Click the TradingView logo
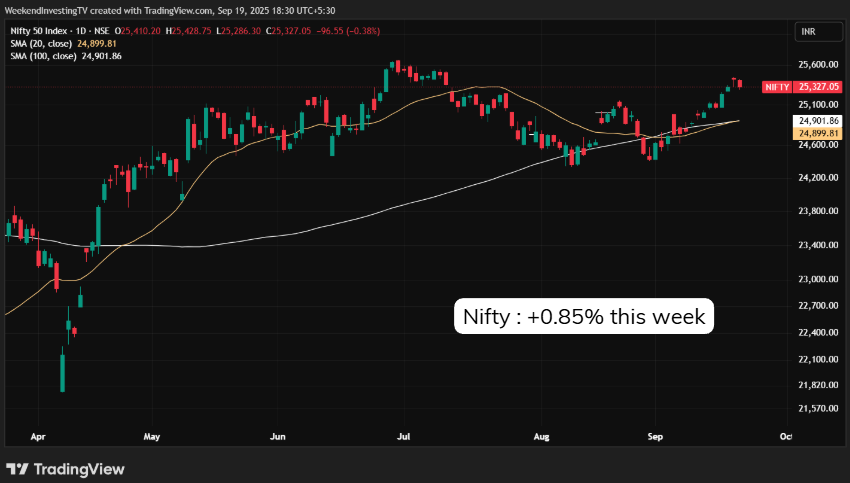This screenshot has height=483, width=850. point(66,469)
